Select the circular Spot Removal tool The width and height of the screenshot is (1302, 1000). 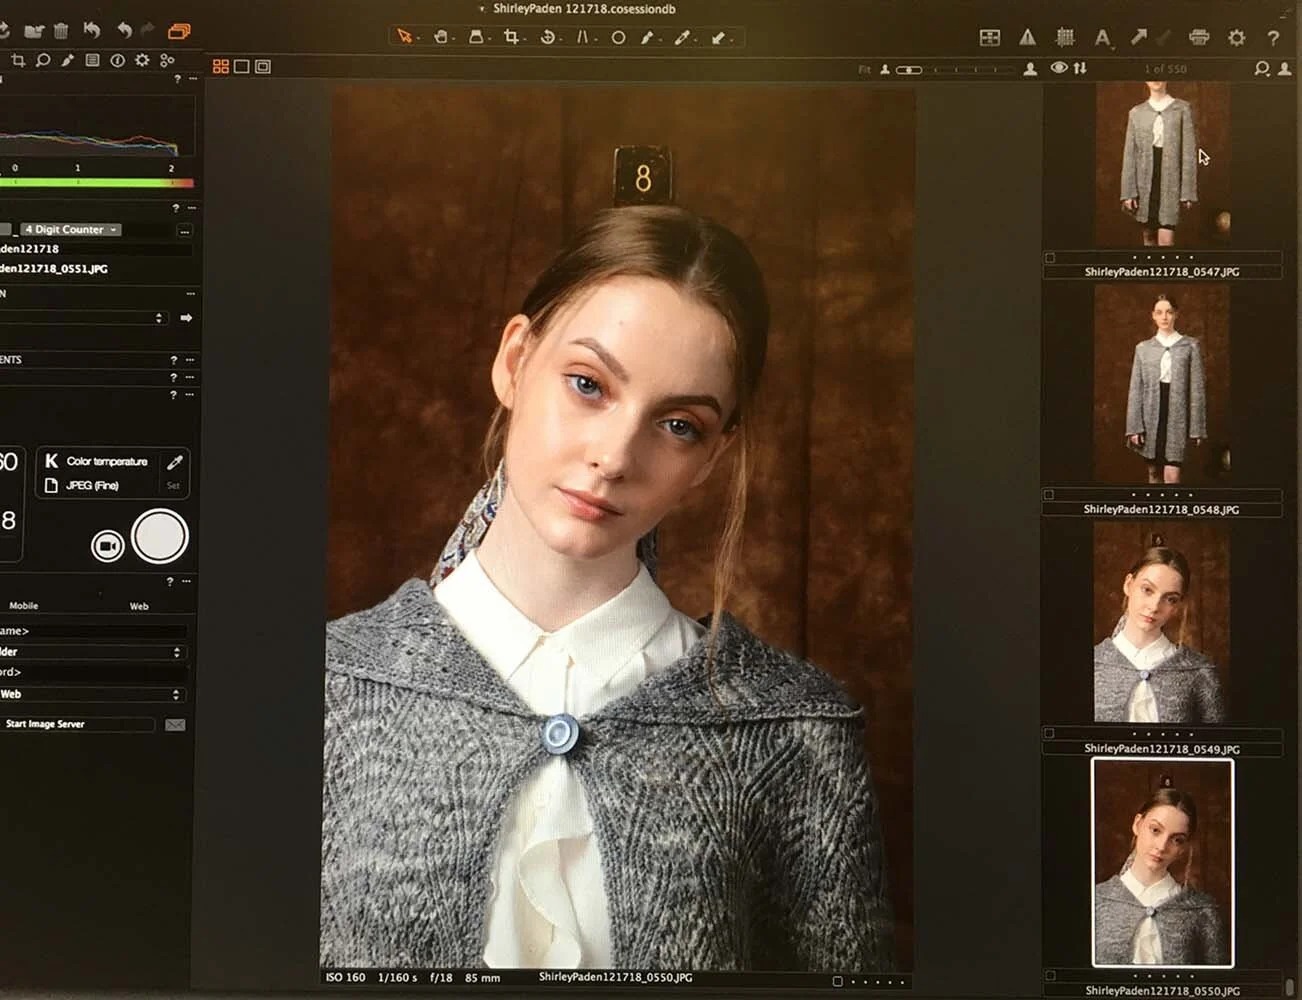click(618, 37)
